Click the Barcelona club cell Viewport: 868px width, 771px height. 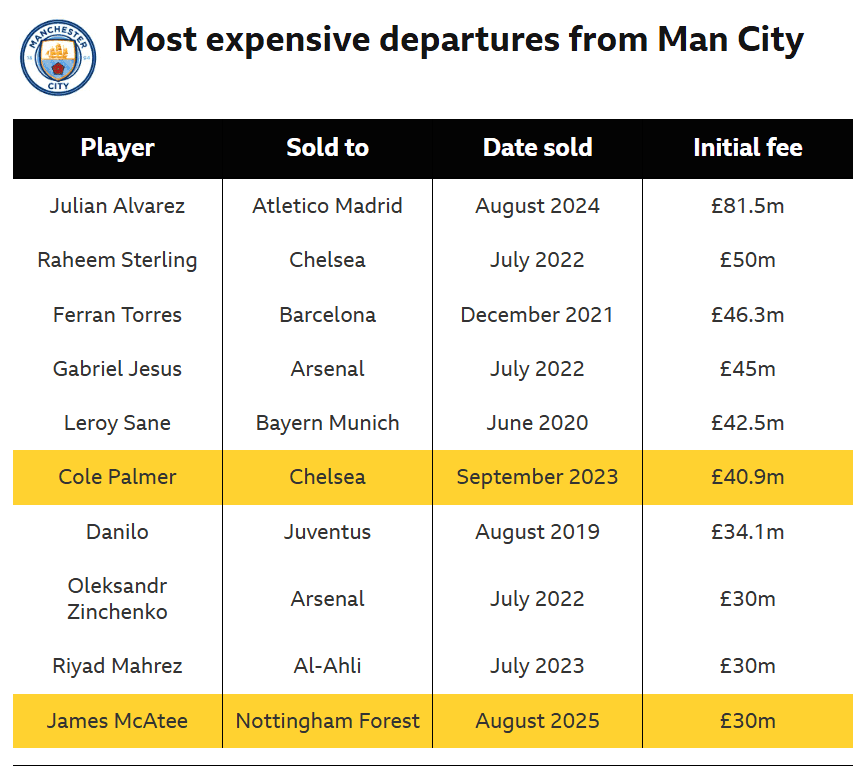pyautogui.click(x=328, y=315)
